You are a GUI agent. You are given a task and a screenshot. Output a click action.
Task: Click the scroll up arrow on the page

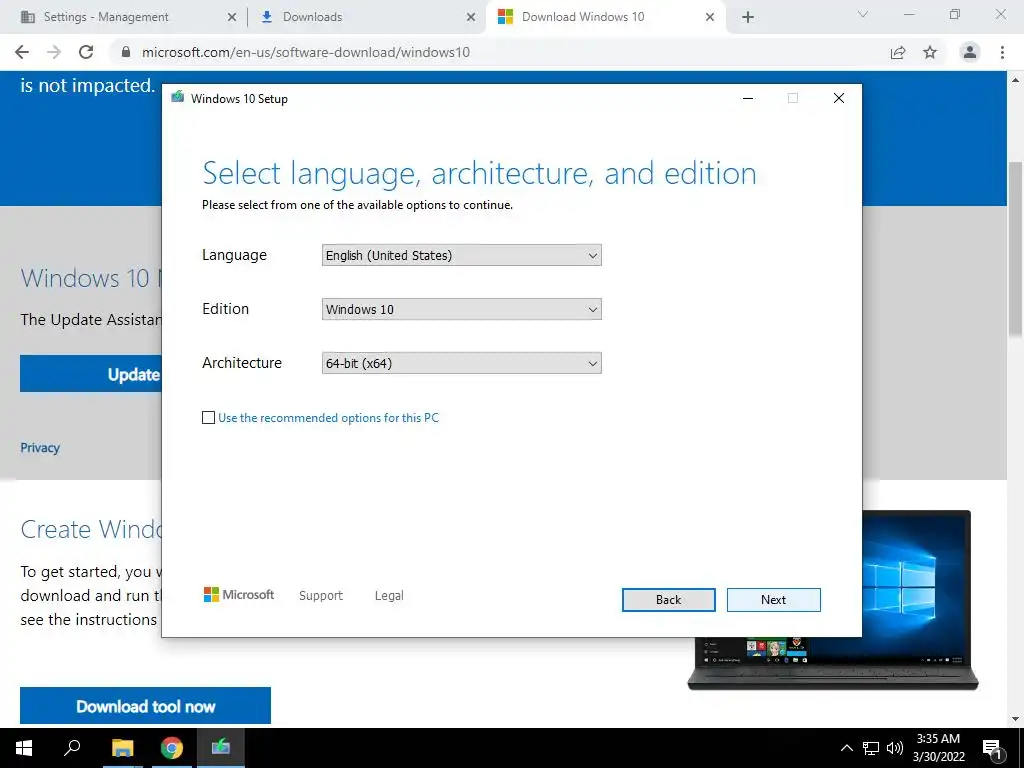pyautogui.click(x=1015, y=80)
